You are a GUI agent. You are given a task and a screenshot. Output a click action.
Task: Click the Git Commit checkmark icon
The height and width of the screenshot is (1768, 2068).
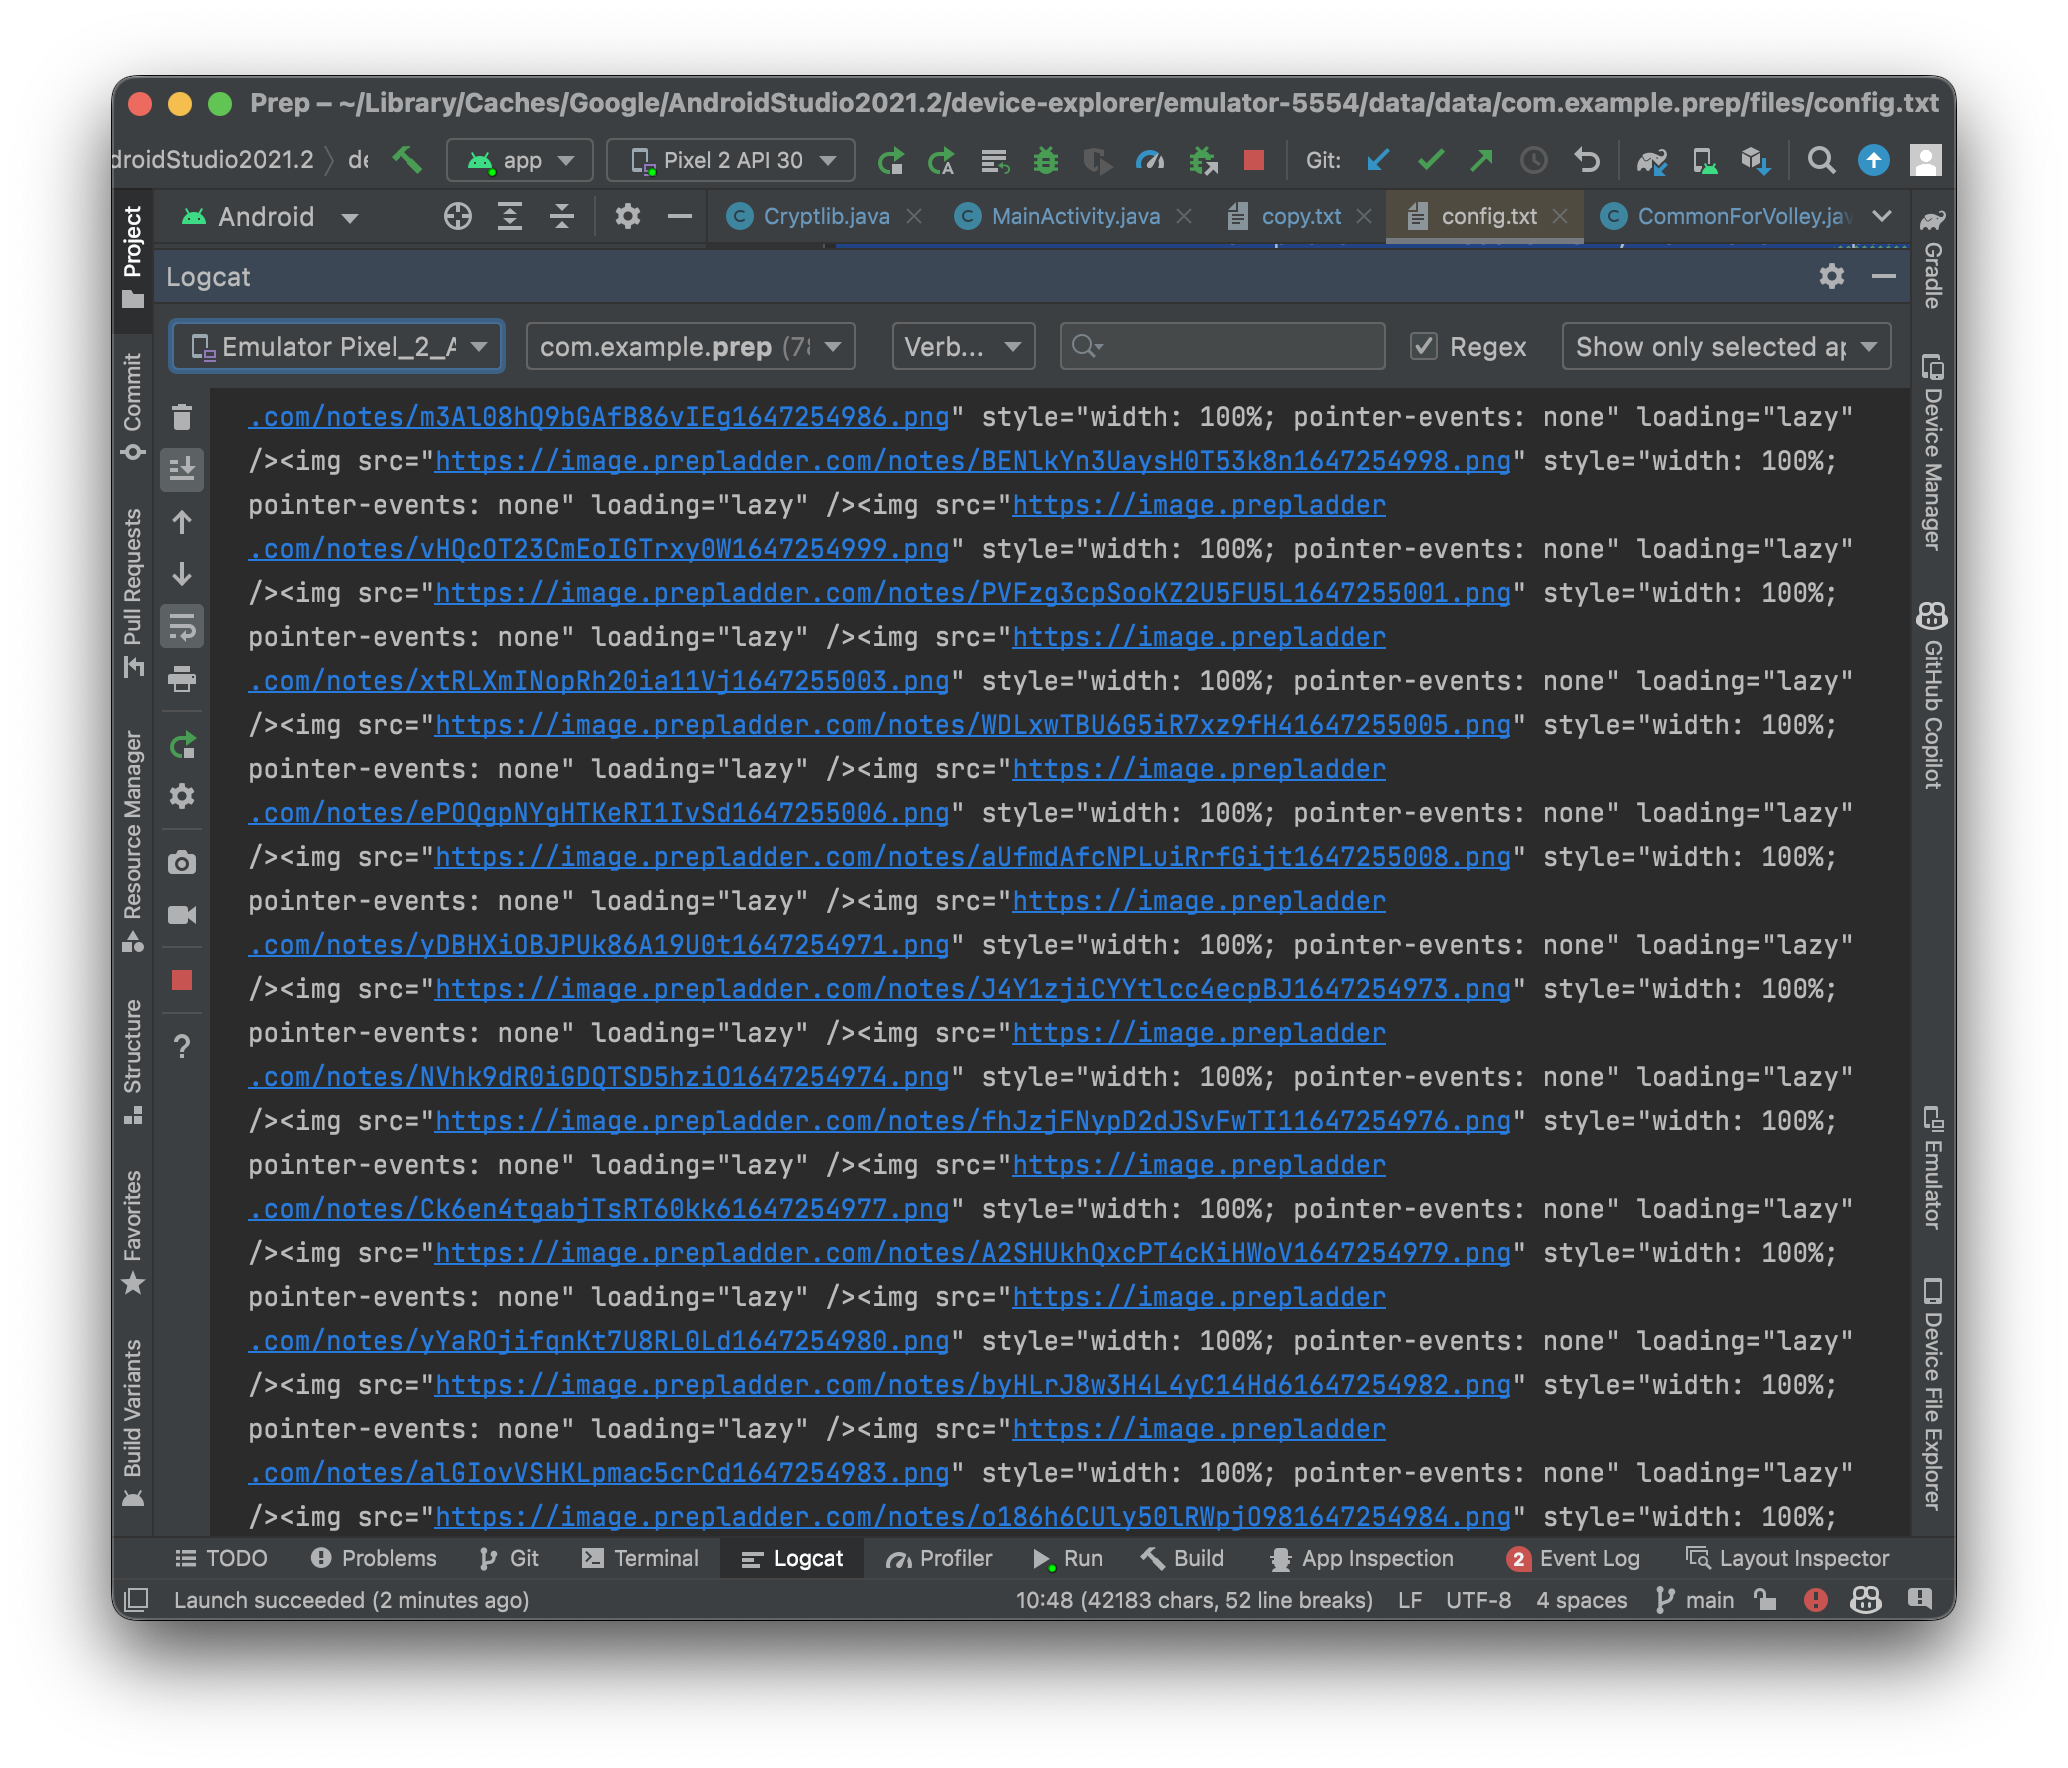click(1431, 160)
